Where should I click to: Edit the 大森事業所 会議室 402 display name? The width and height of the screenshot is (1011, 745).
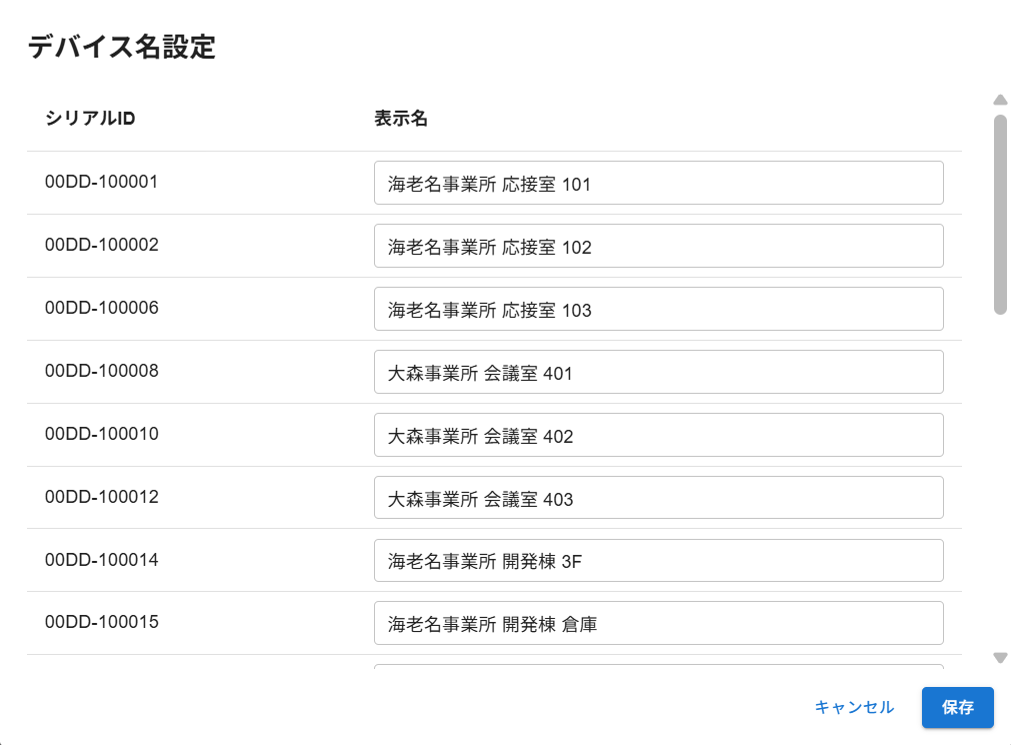tap(658, 435)
